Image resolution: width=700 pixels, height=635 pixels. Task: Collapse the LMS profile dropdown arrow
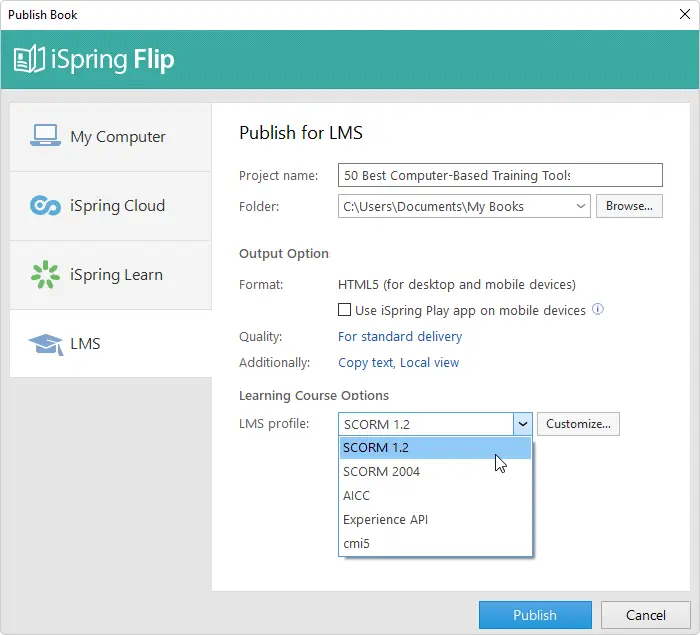(523, 424)
